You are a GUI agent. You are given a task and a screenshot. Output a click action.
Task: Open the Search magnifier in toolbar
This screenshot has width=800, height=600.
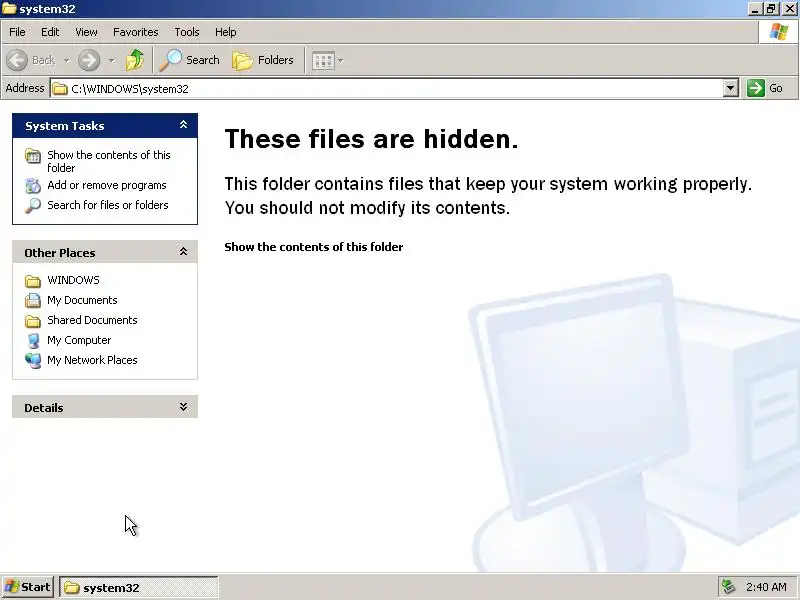coord(170,60)
